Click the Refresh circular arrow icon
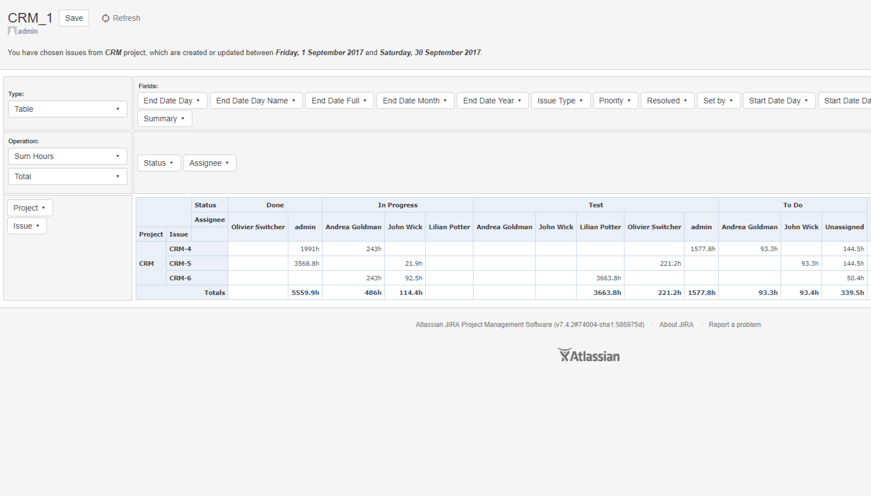Screen dimensions: 871x496 point(106,18)
